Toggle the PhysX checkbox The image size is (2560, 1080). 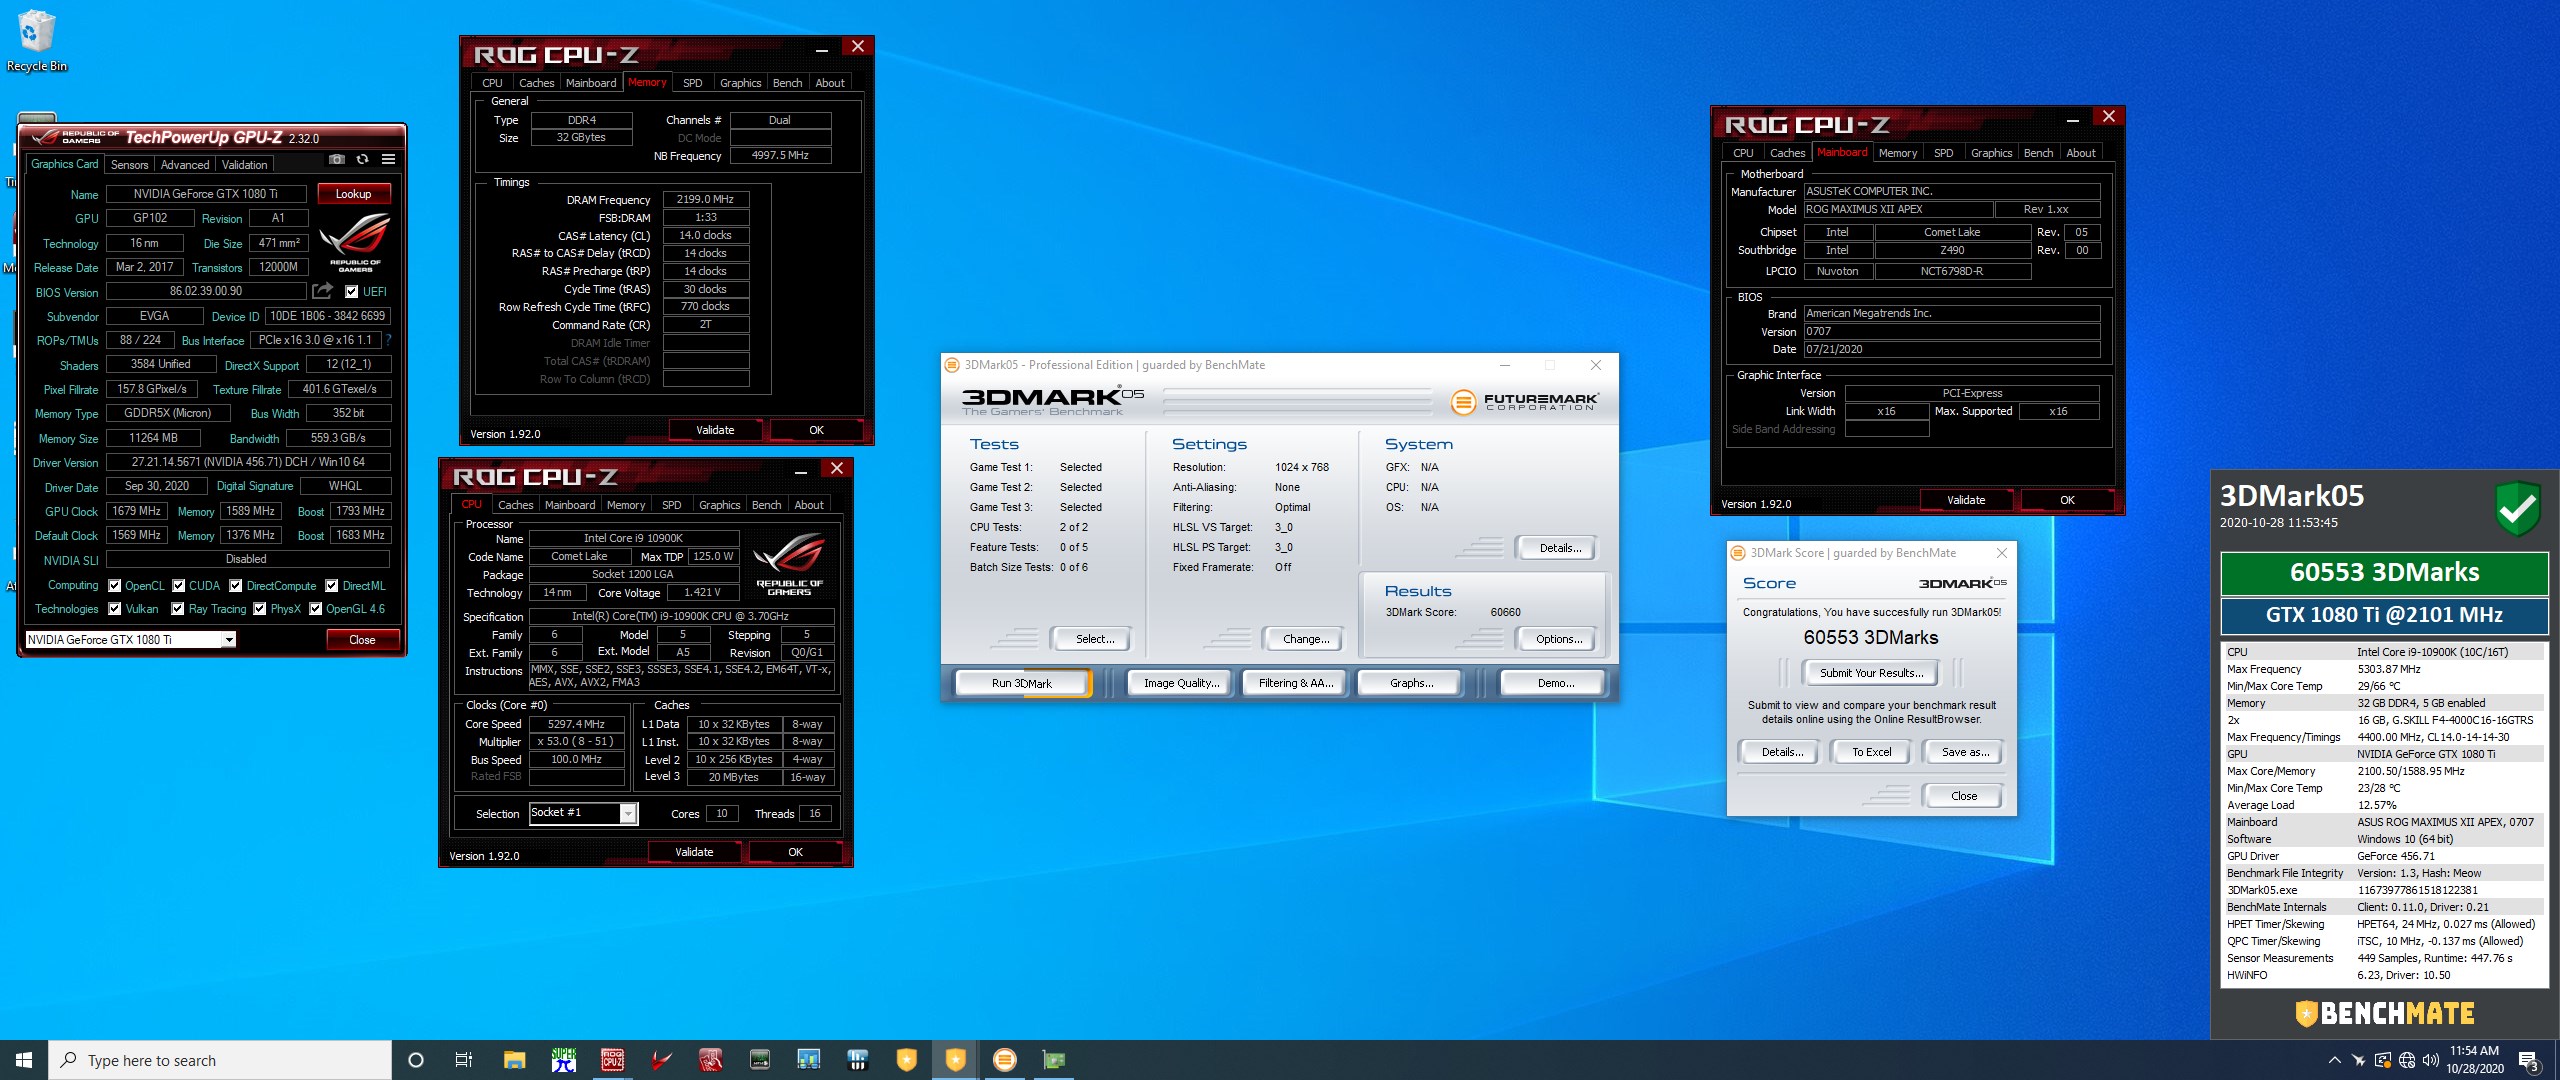pyautogui.click(x=260, y=609)
